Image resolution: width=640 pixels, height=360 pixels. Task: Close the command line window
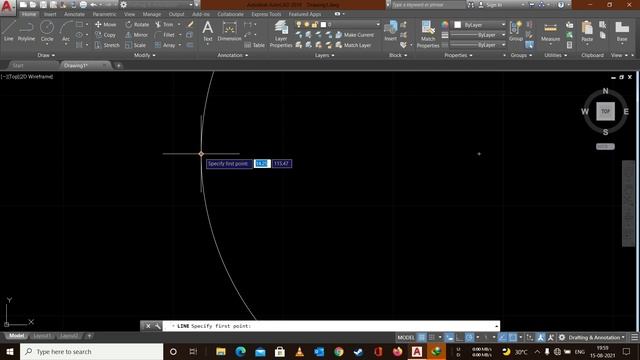148,326
